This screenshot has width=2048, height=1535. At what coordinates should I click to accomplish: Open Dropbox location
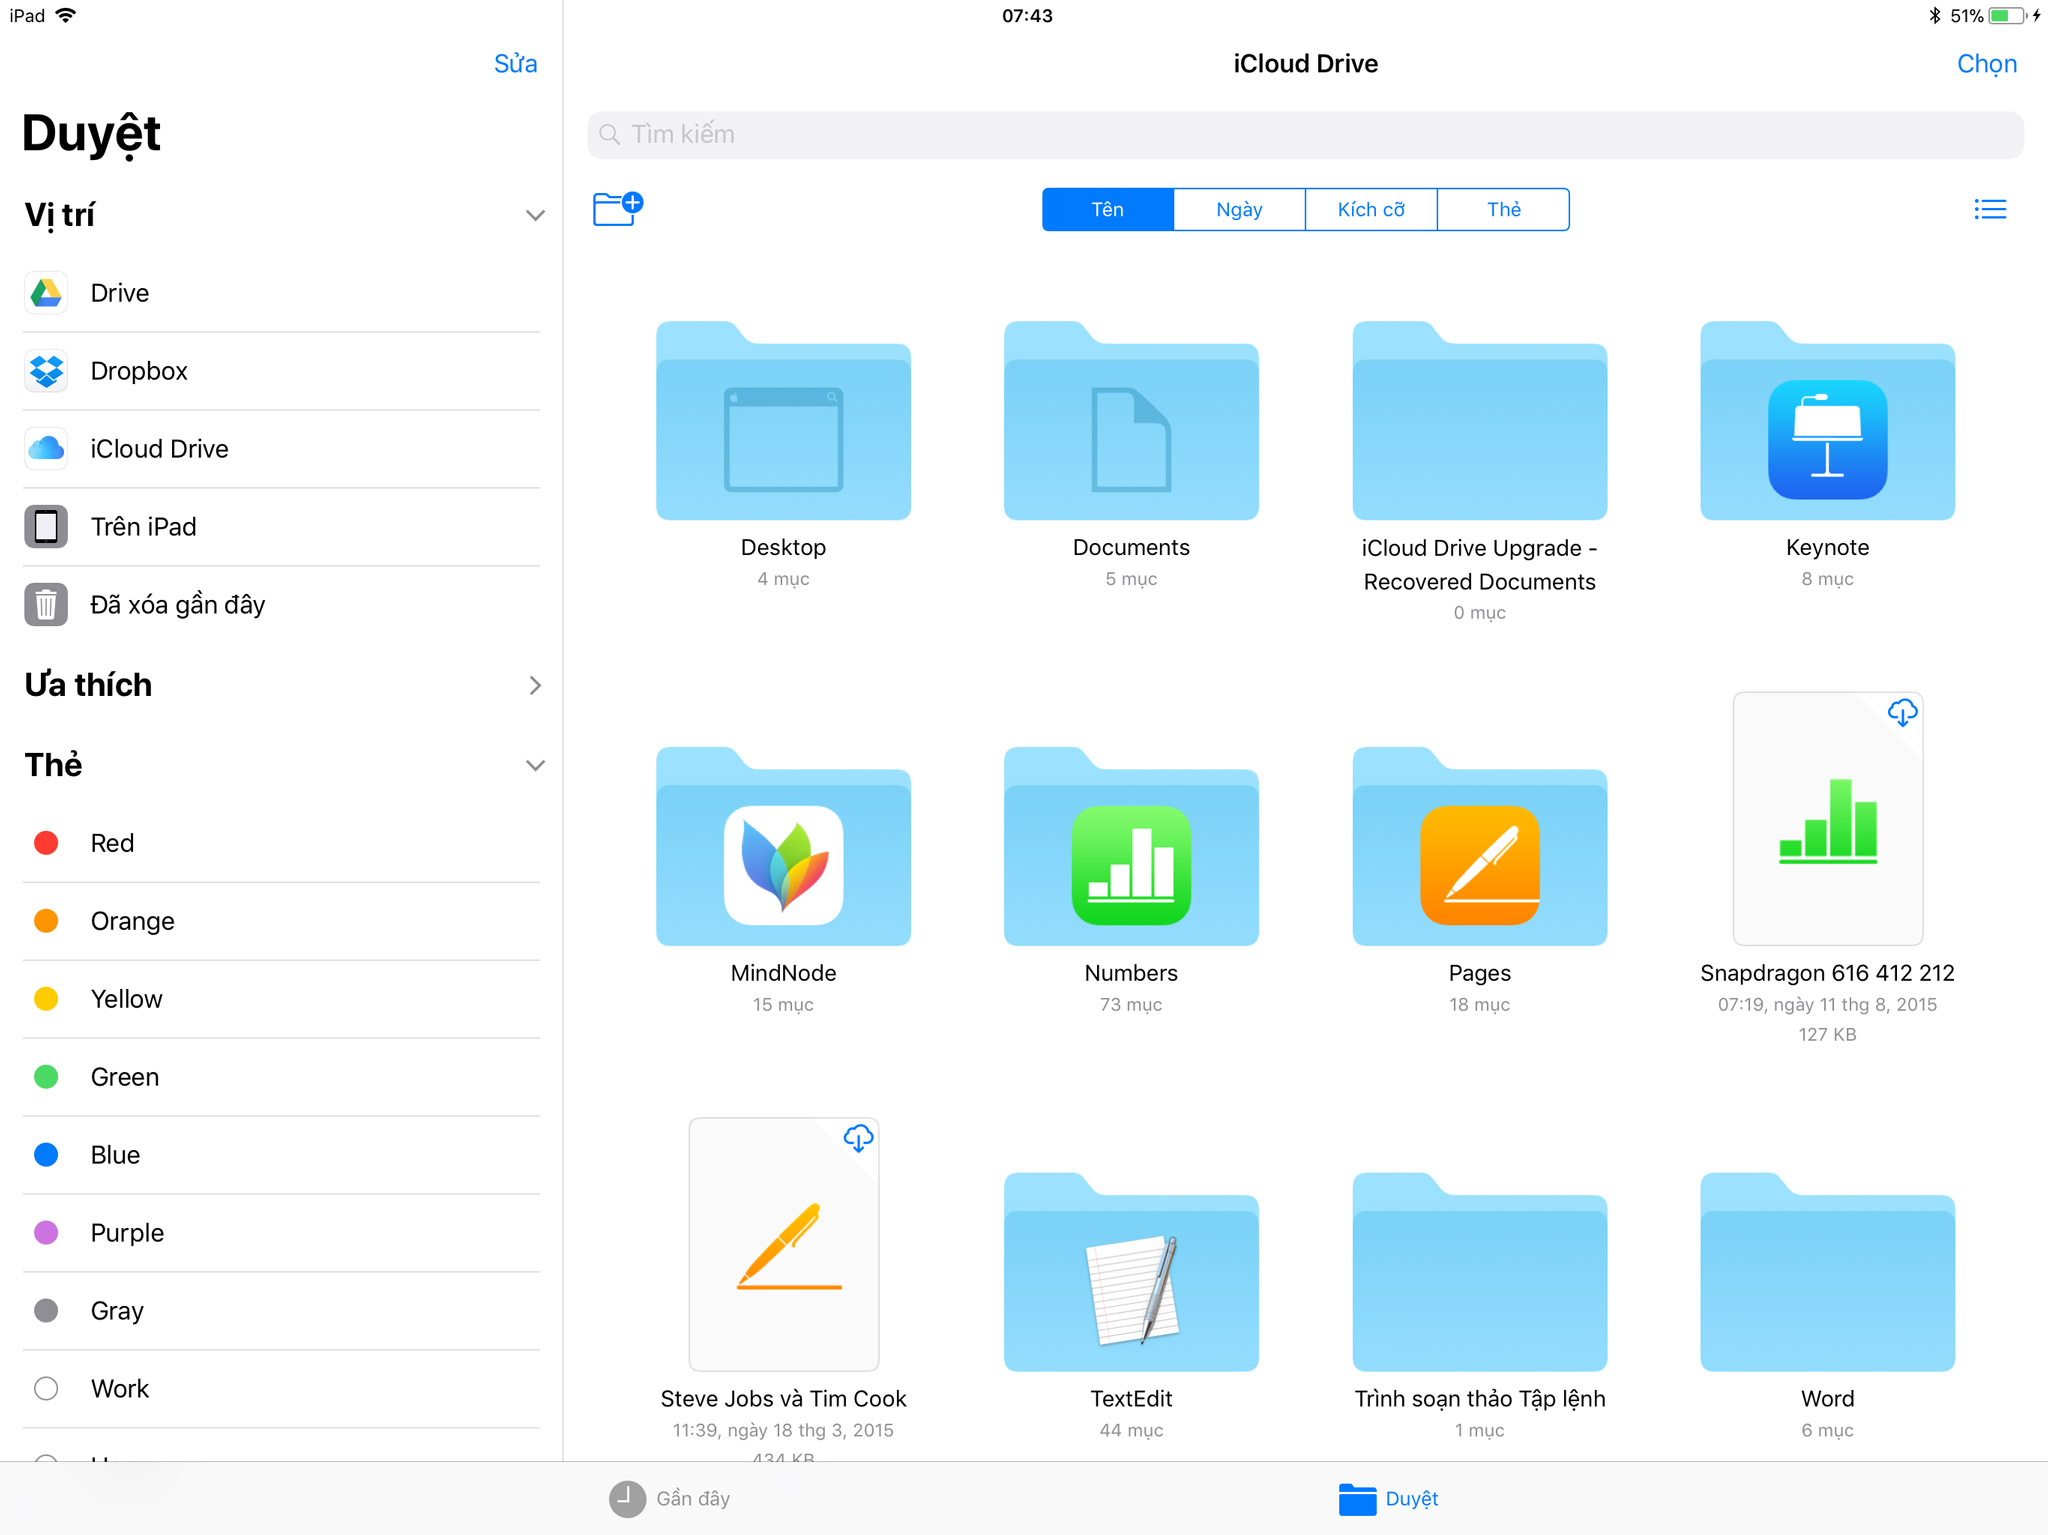pos(281,371)
